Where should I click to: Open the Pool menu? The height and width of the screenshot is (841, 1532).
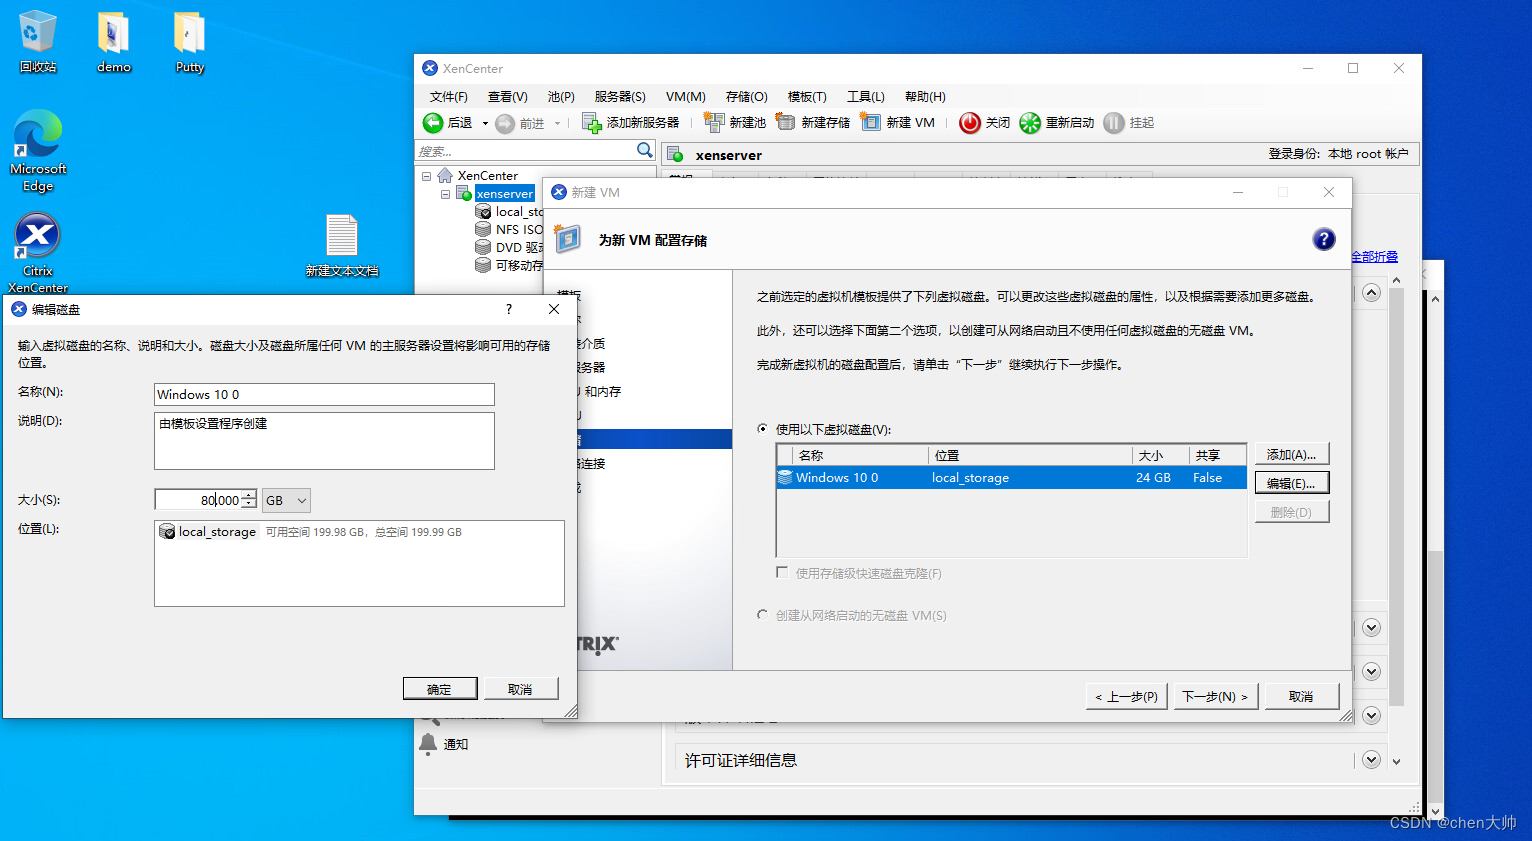point(561,97)
